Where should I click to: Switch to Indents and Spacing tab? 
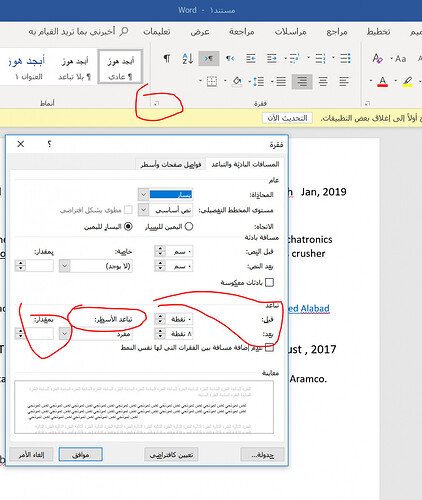(x=245, y=164)
